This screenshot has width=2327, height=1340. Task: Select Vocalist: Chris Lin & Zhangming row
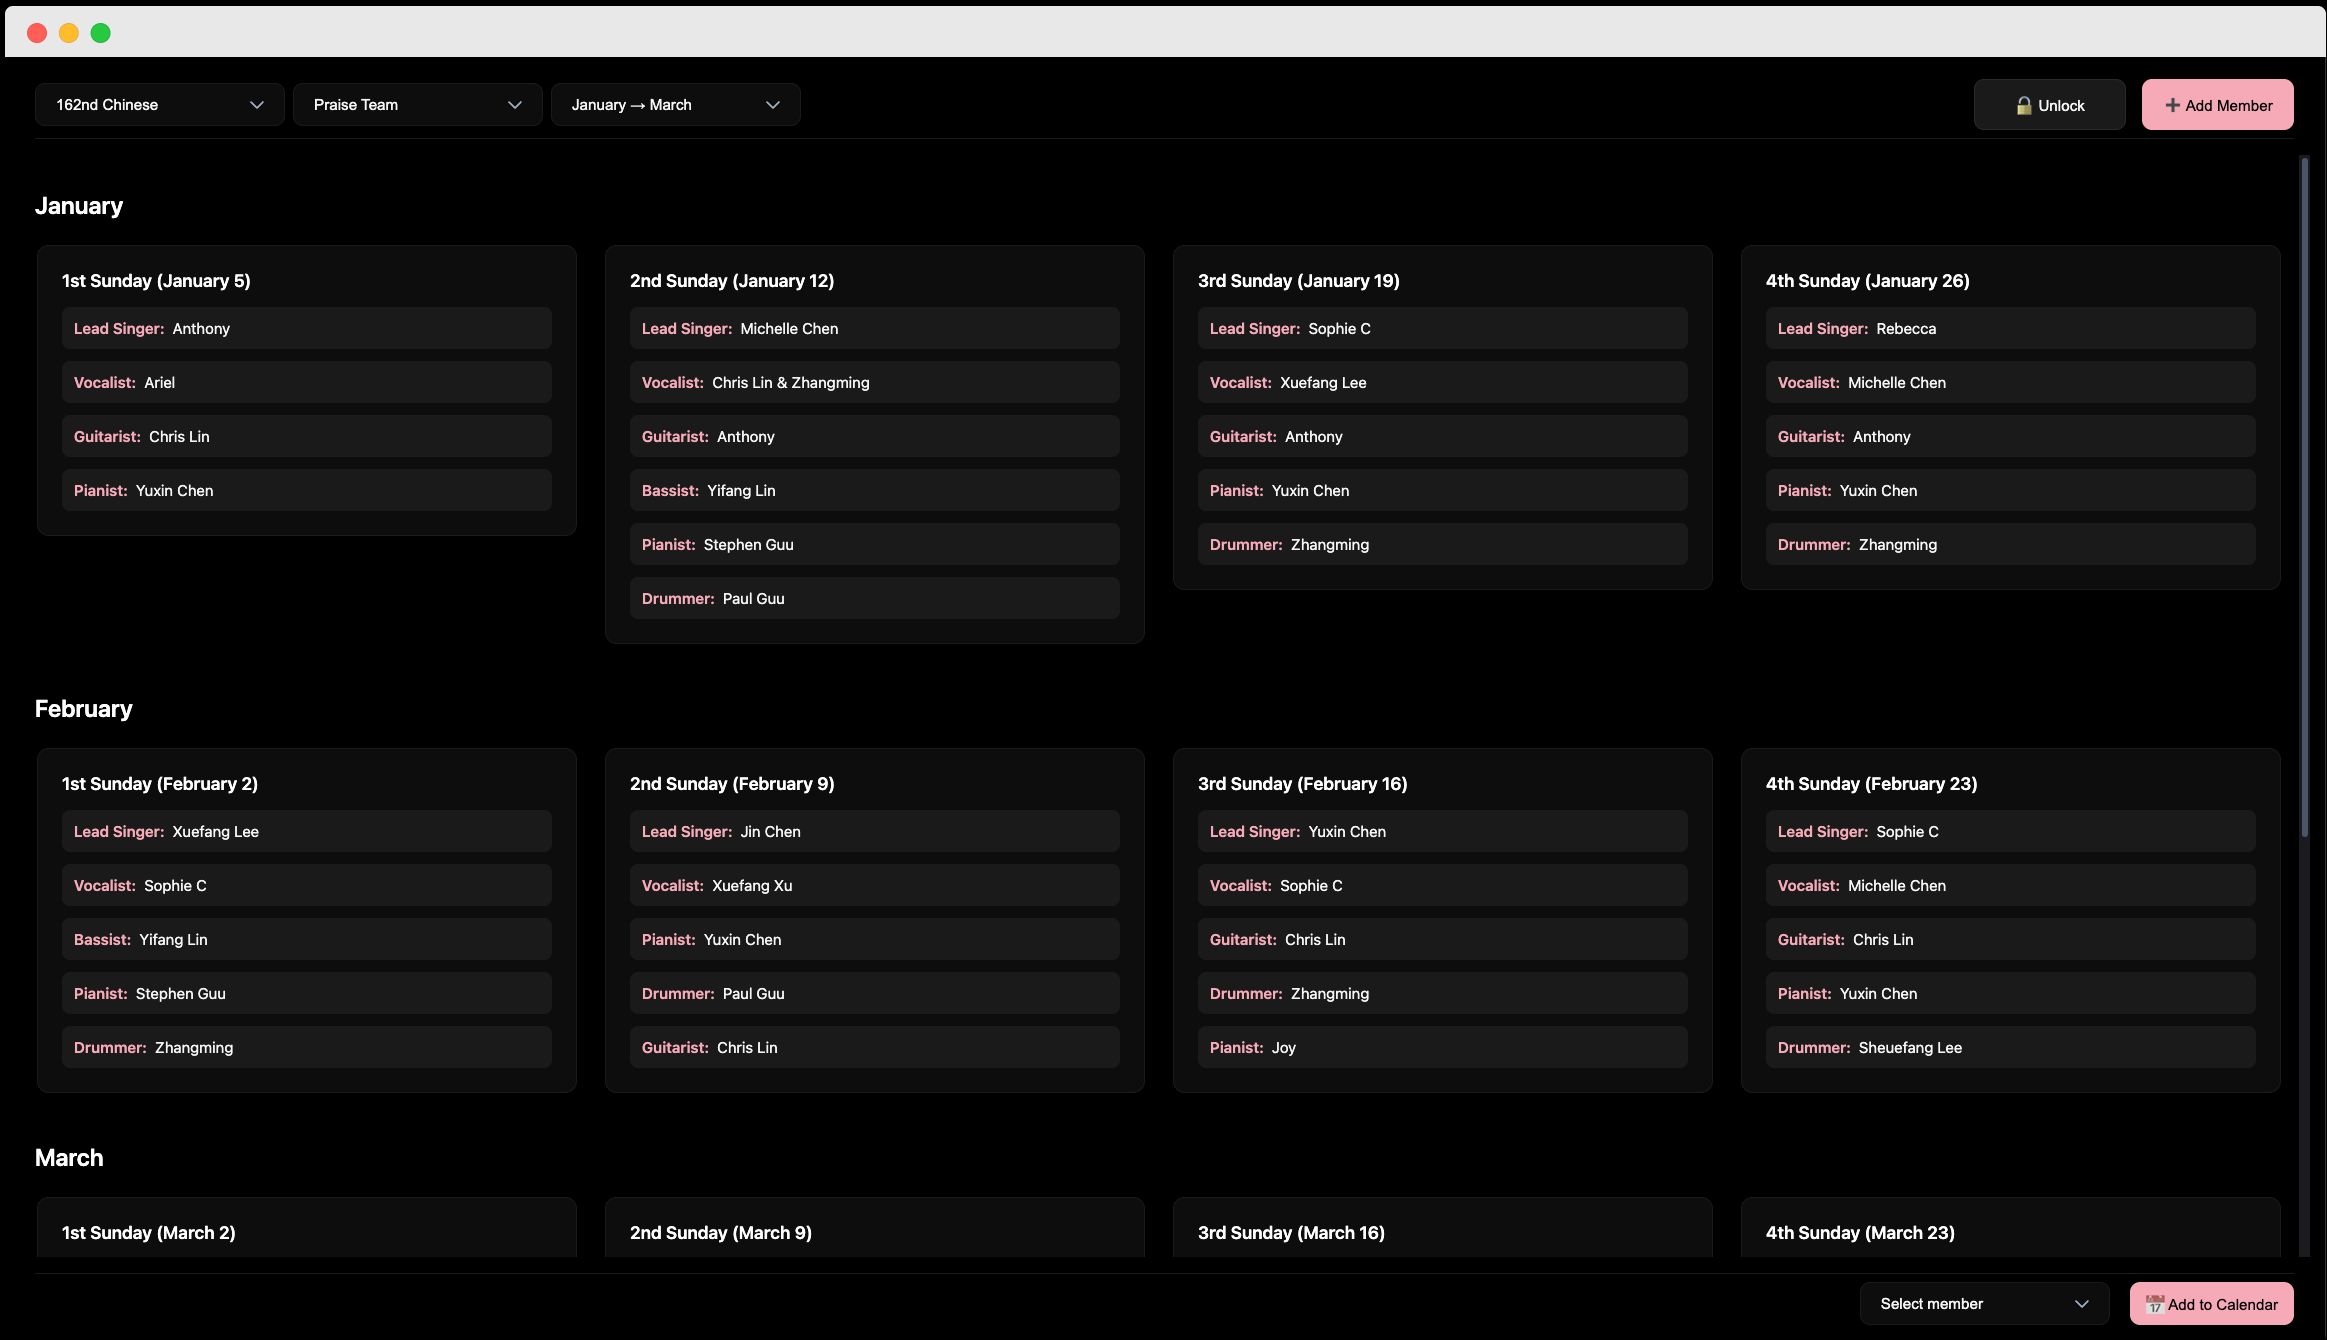pos(875,382)
